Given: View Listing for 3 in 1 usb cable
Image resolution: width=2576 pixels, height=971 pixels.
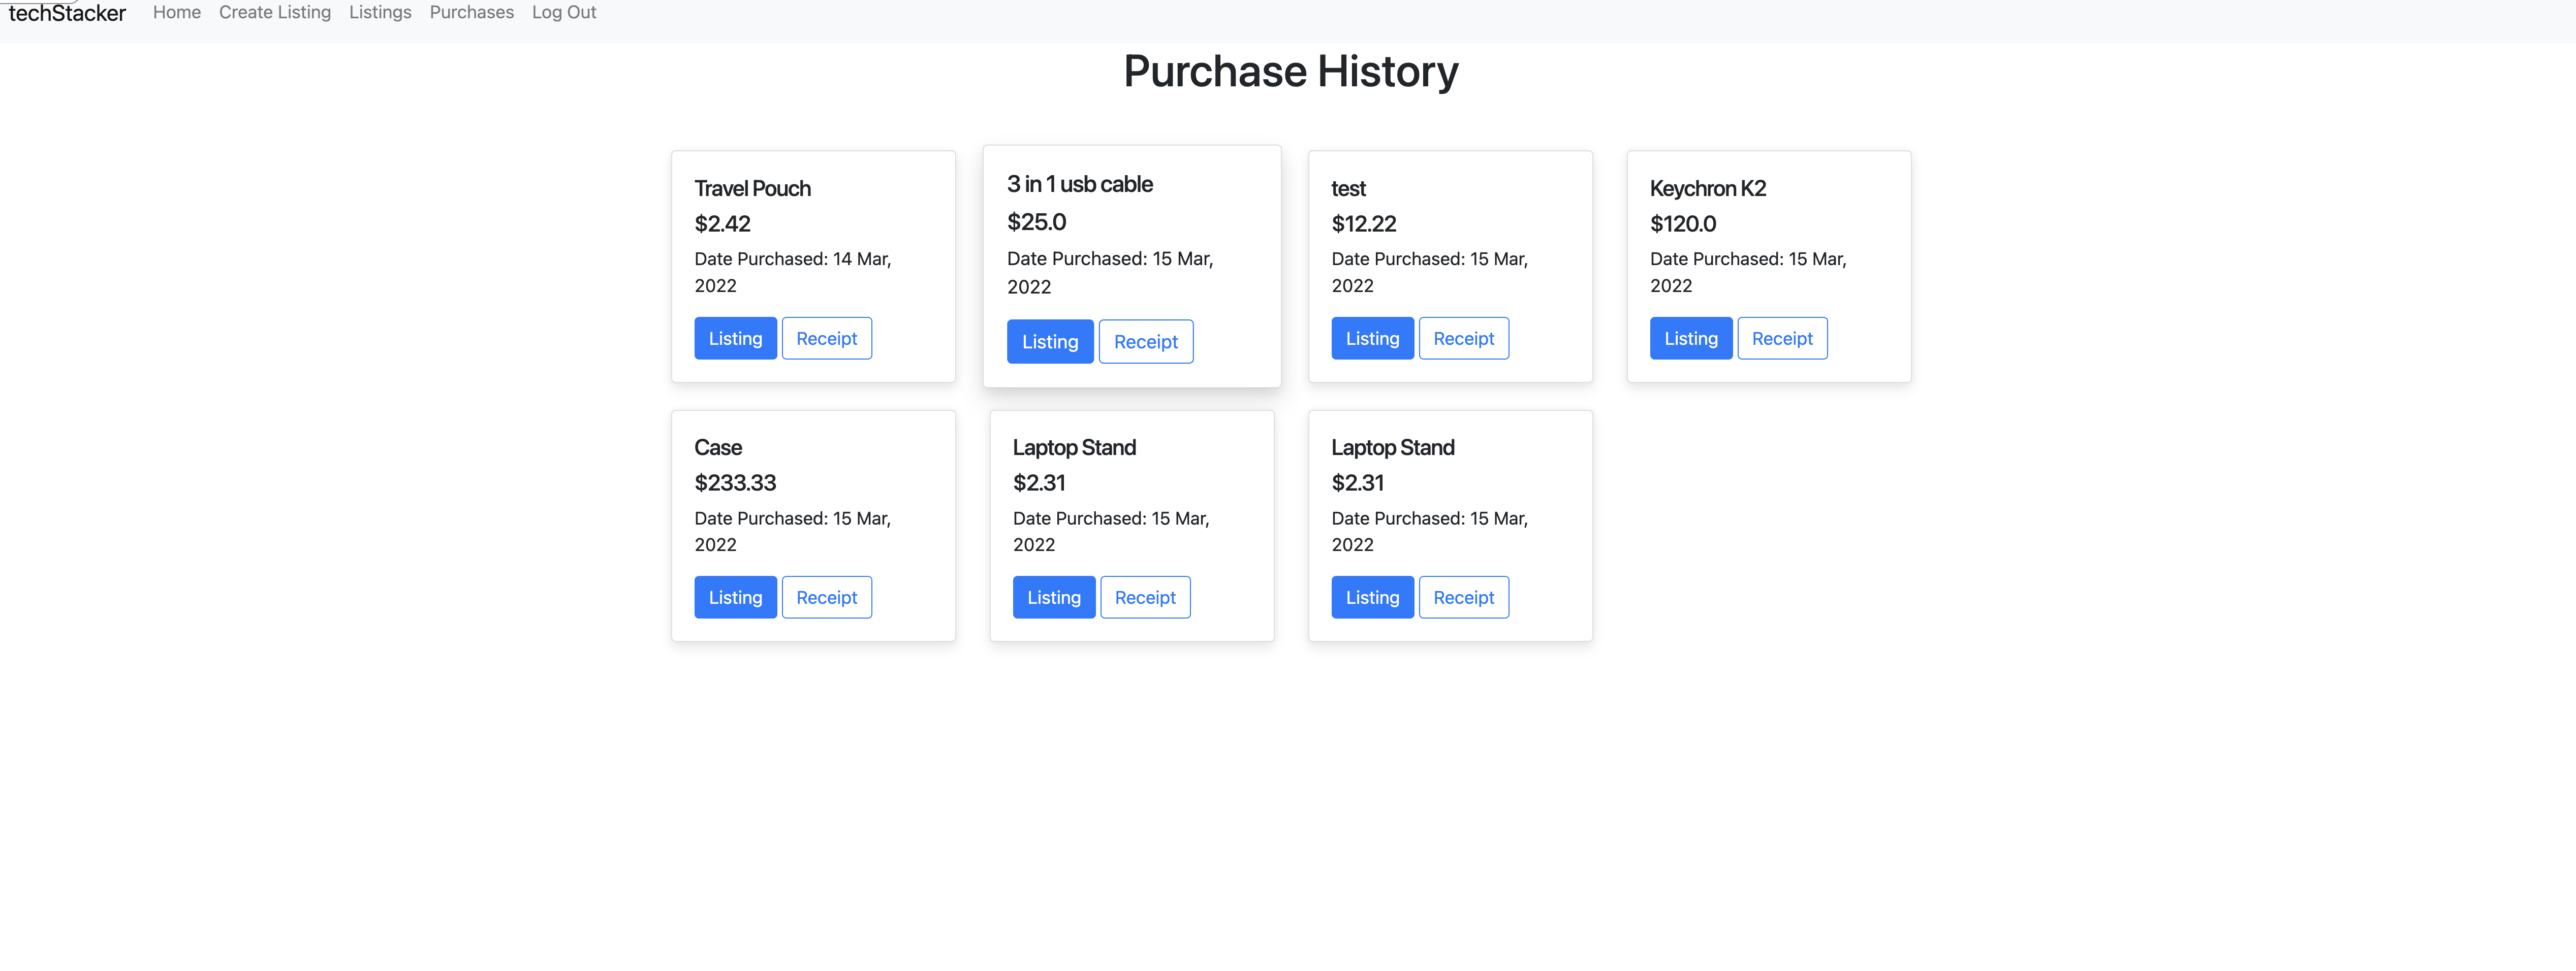Looking at the screenshot, I should point(1049,341).
